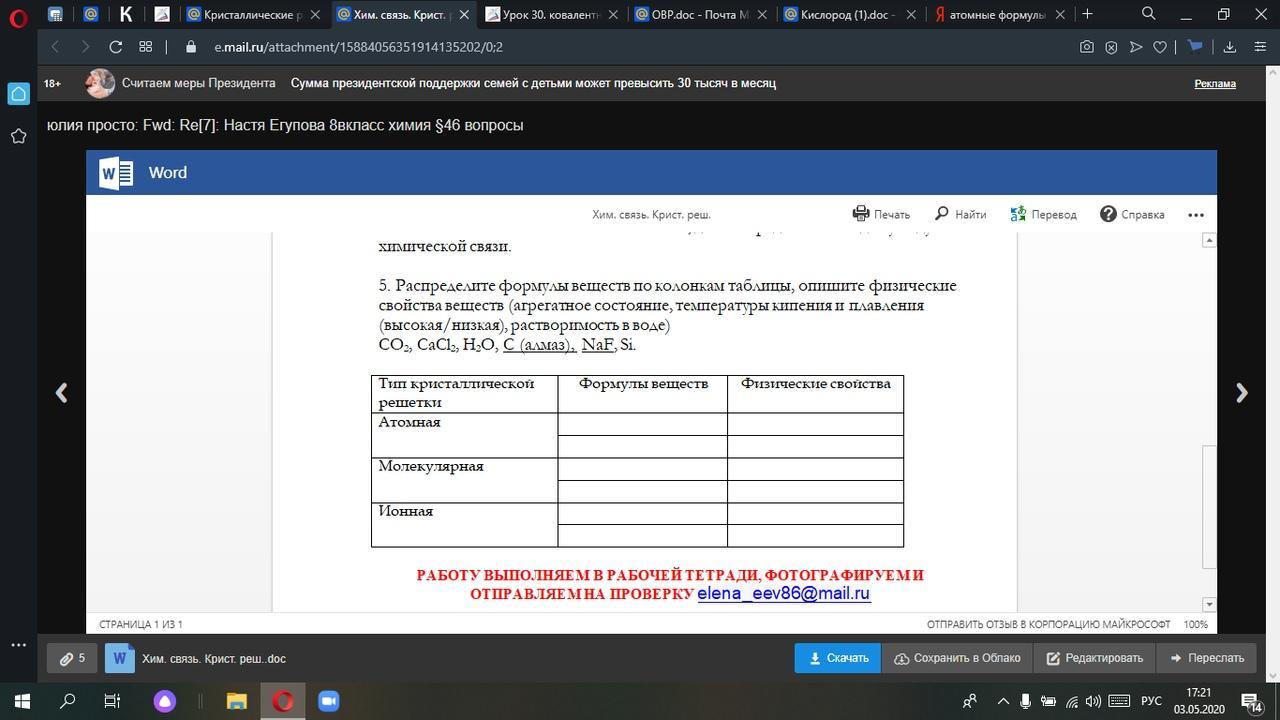Show hidden tray icons chevron
Viewport: 1280px width, 720px height.
coord(1003,701)
